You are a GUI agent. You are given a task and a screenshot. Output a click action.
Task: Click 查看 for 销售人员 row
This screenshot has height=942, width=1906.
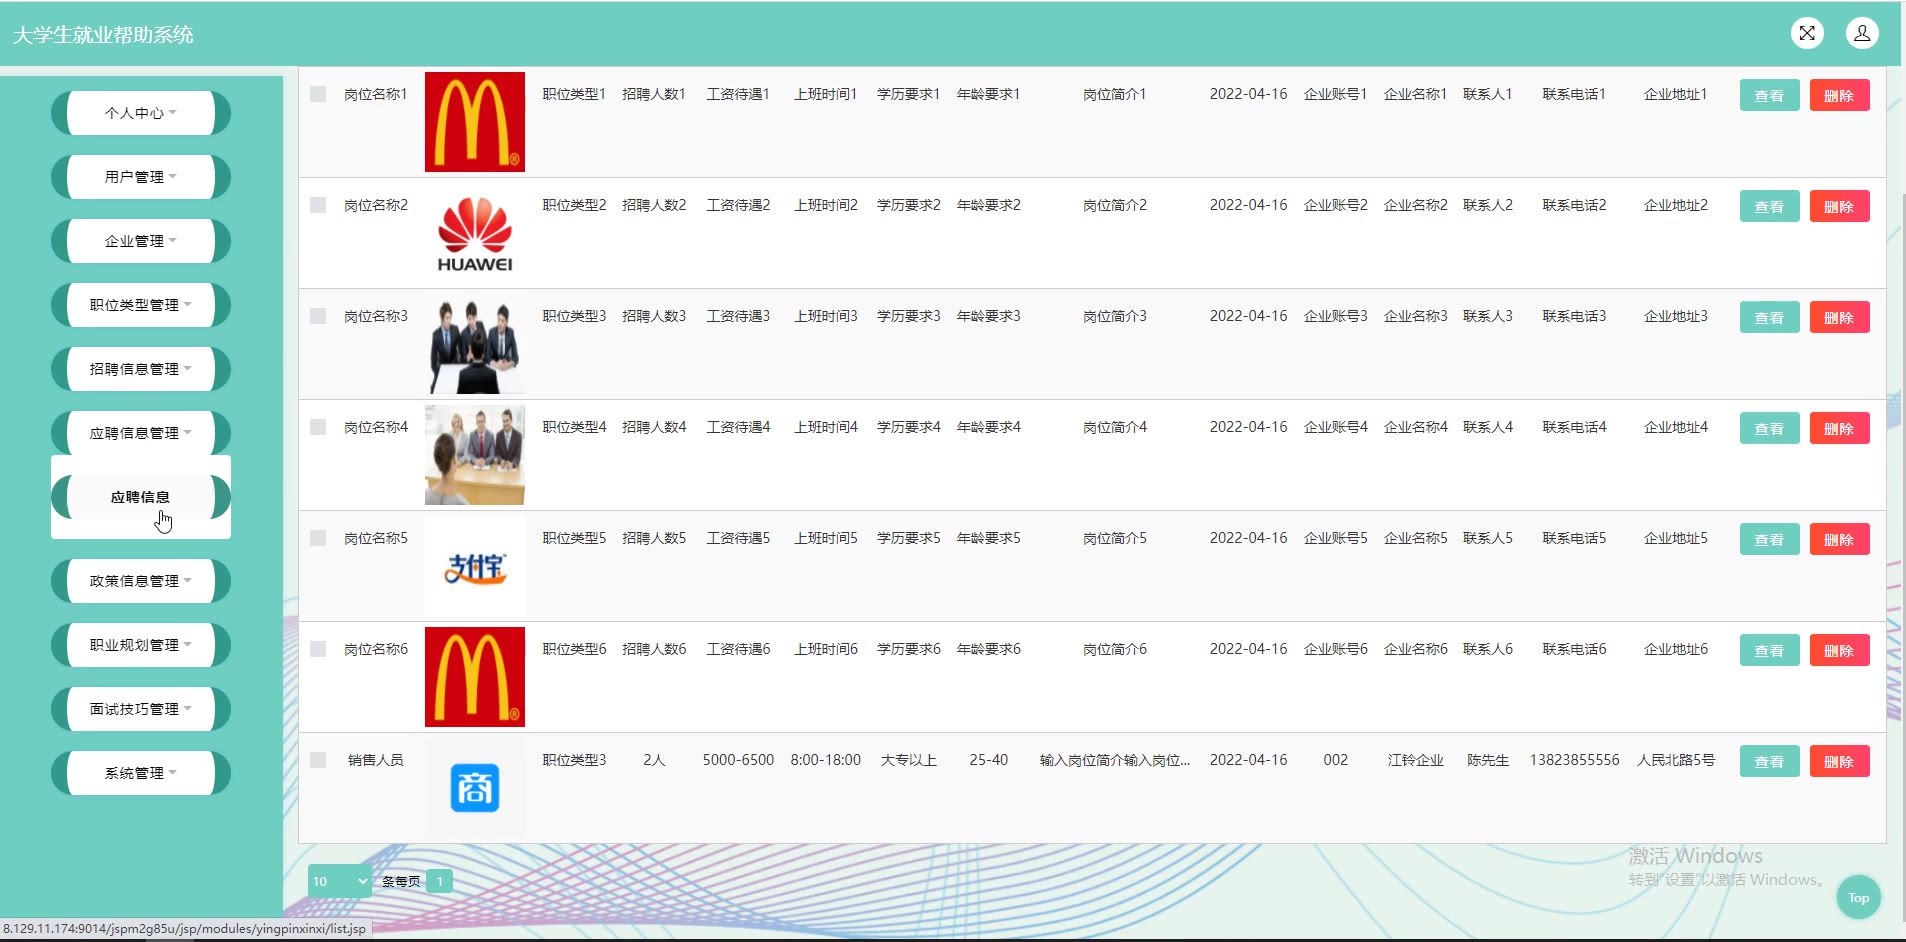coord(1769,761)
